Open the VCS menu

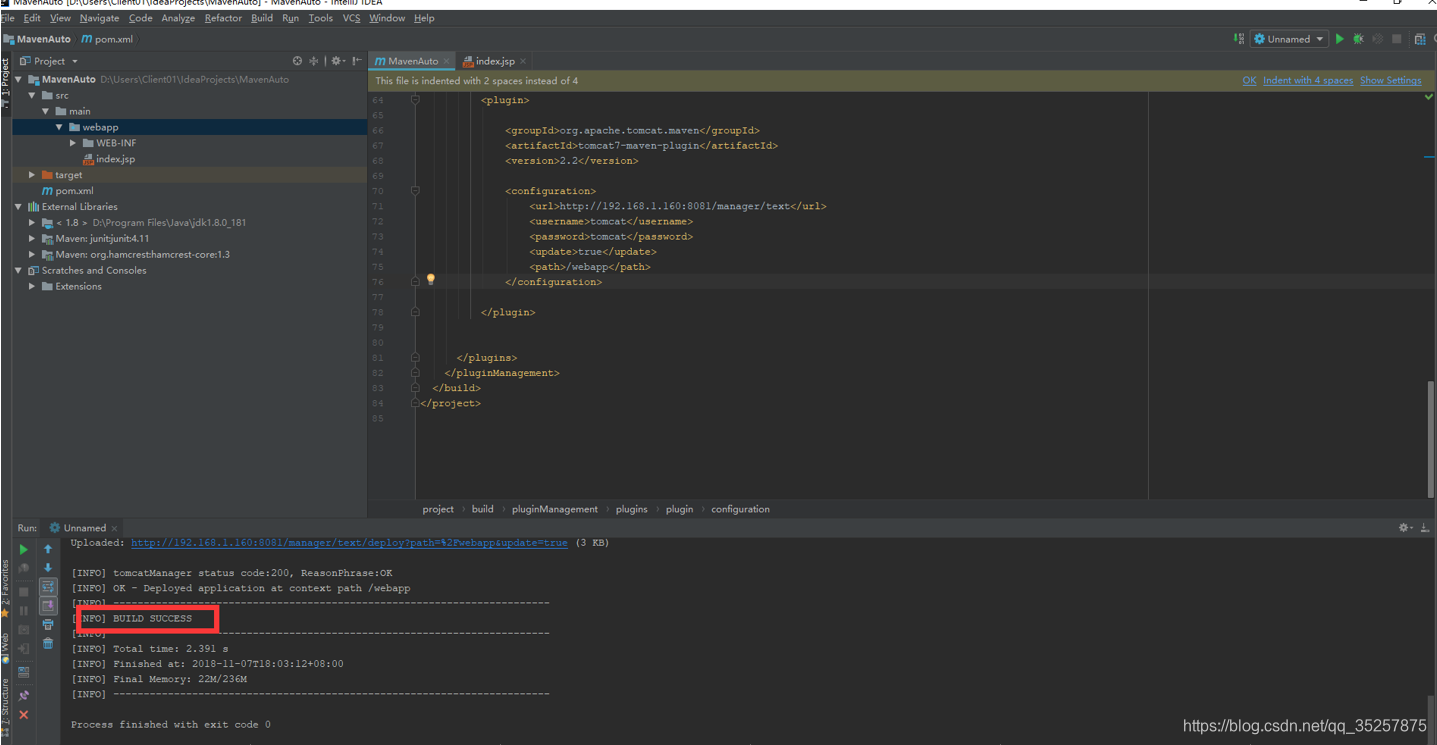pos(351,18)
